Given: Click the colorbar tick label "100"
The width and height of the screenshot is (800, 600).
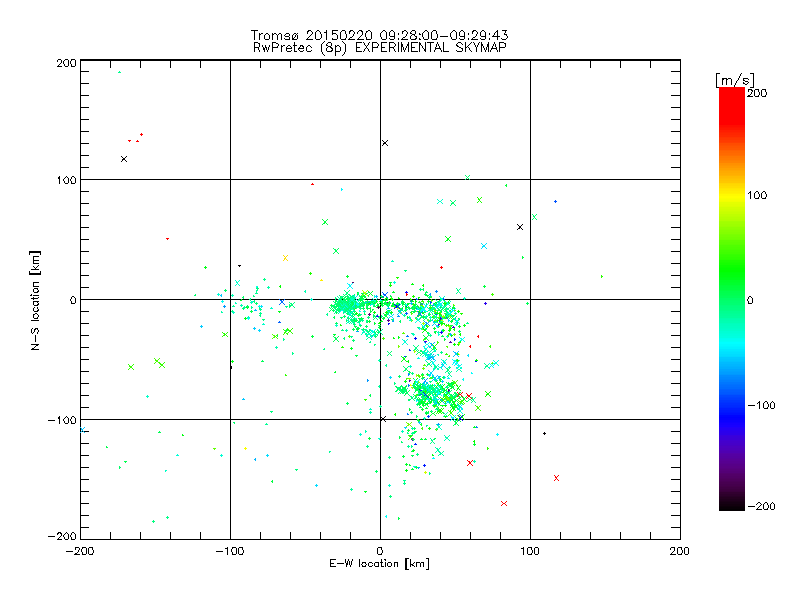Looking at the screenshot, I should click(757, 195).
